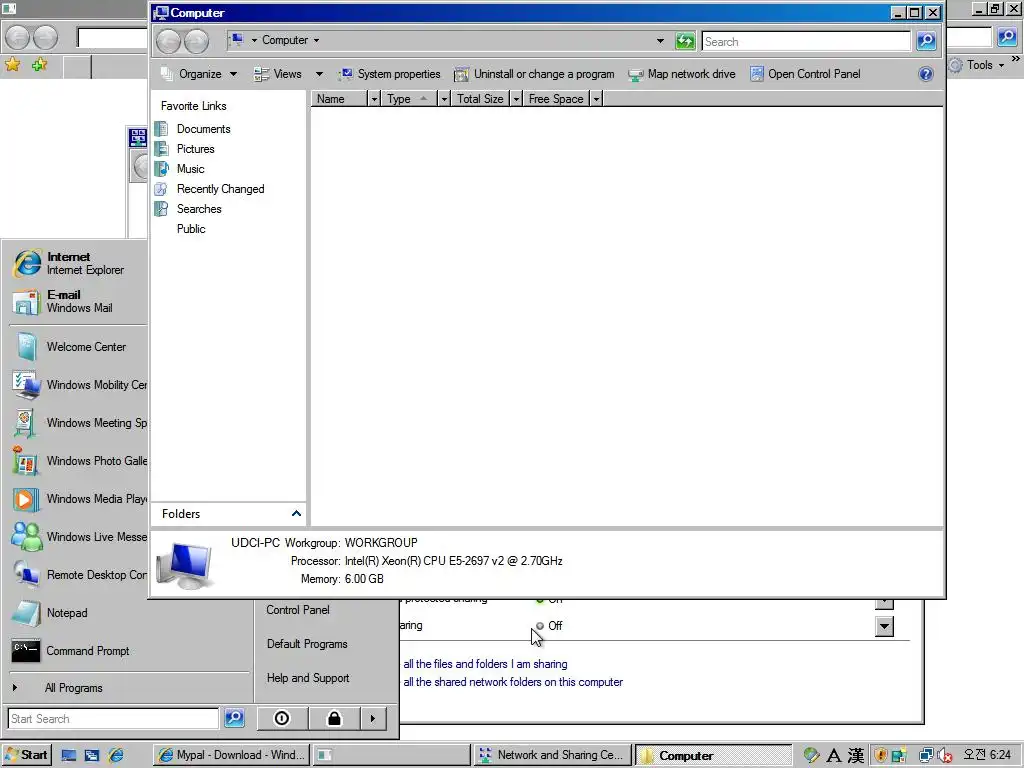Open Windows Live Messenger from Start menu
This screenshot has height=768, width=1024.
pyautogui.click(x=78, y=537)
